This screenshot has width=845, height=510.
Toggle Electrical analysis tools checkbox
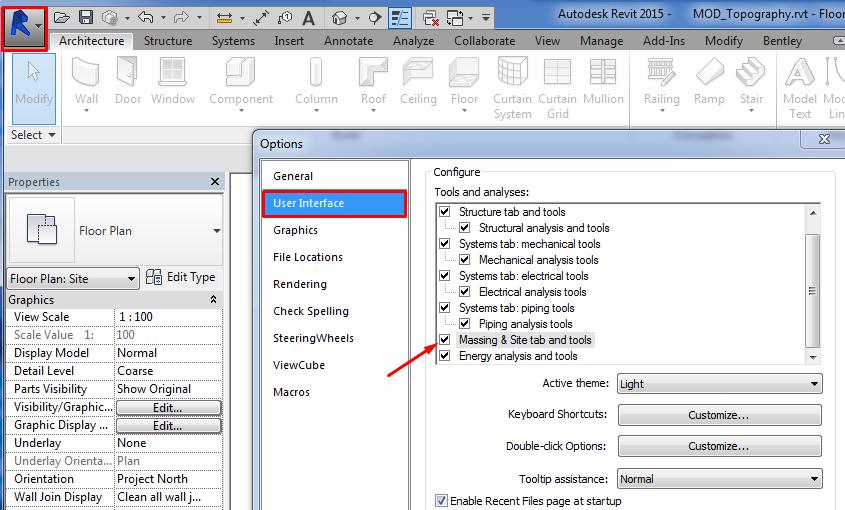pyautogui.click(x=465, y=292)
